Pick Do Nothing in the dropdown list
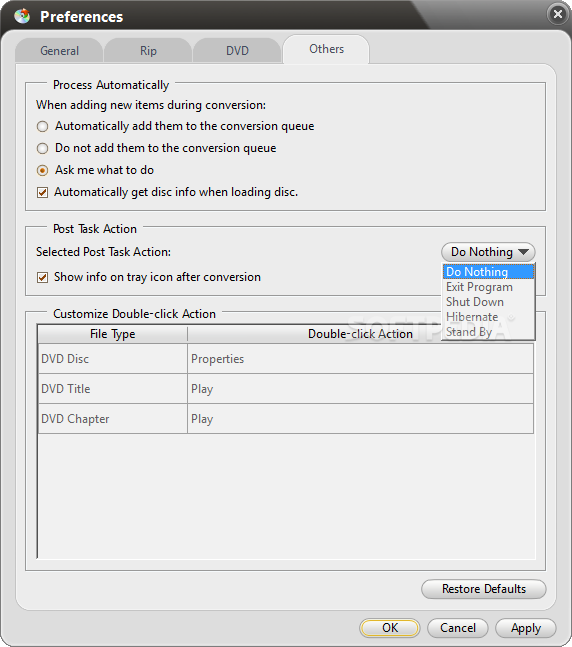 click(488, 272)
